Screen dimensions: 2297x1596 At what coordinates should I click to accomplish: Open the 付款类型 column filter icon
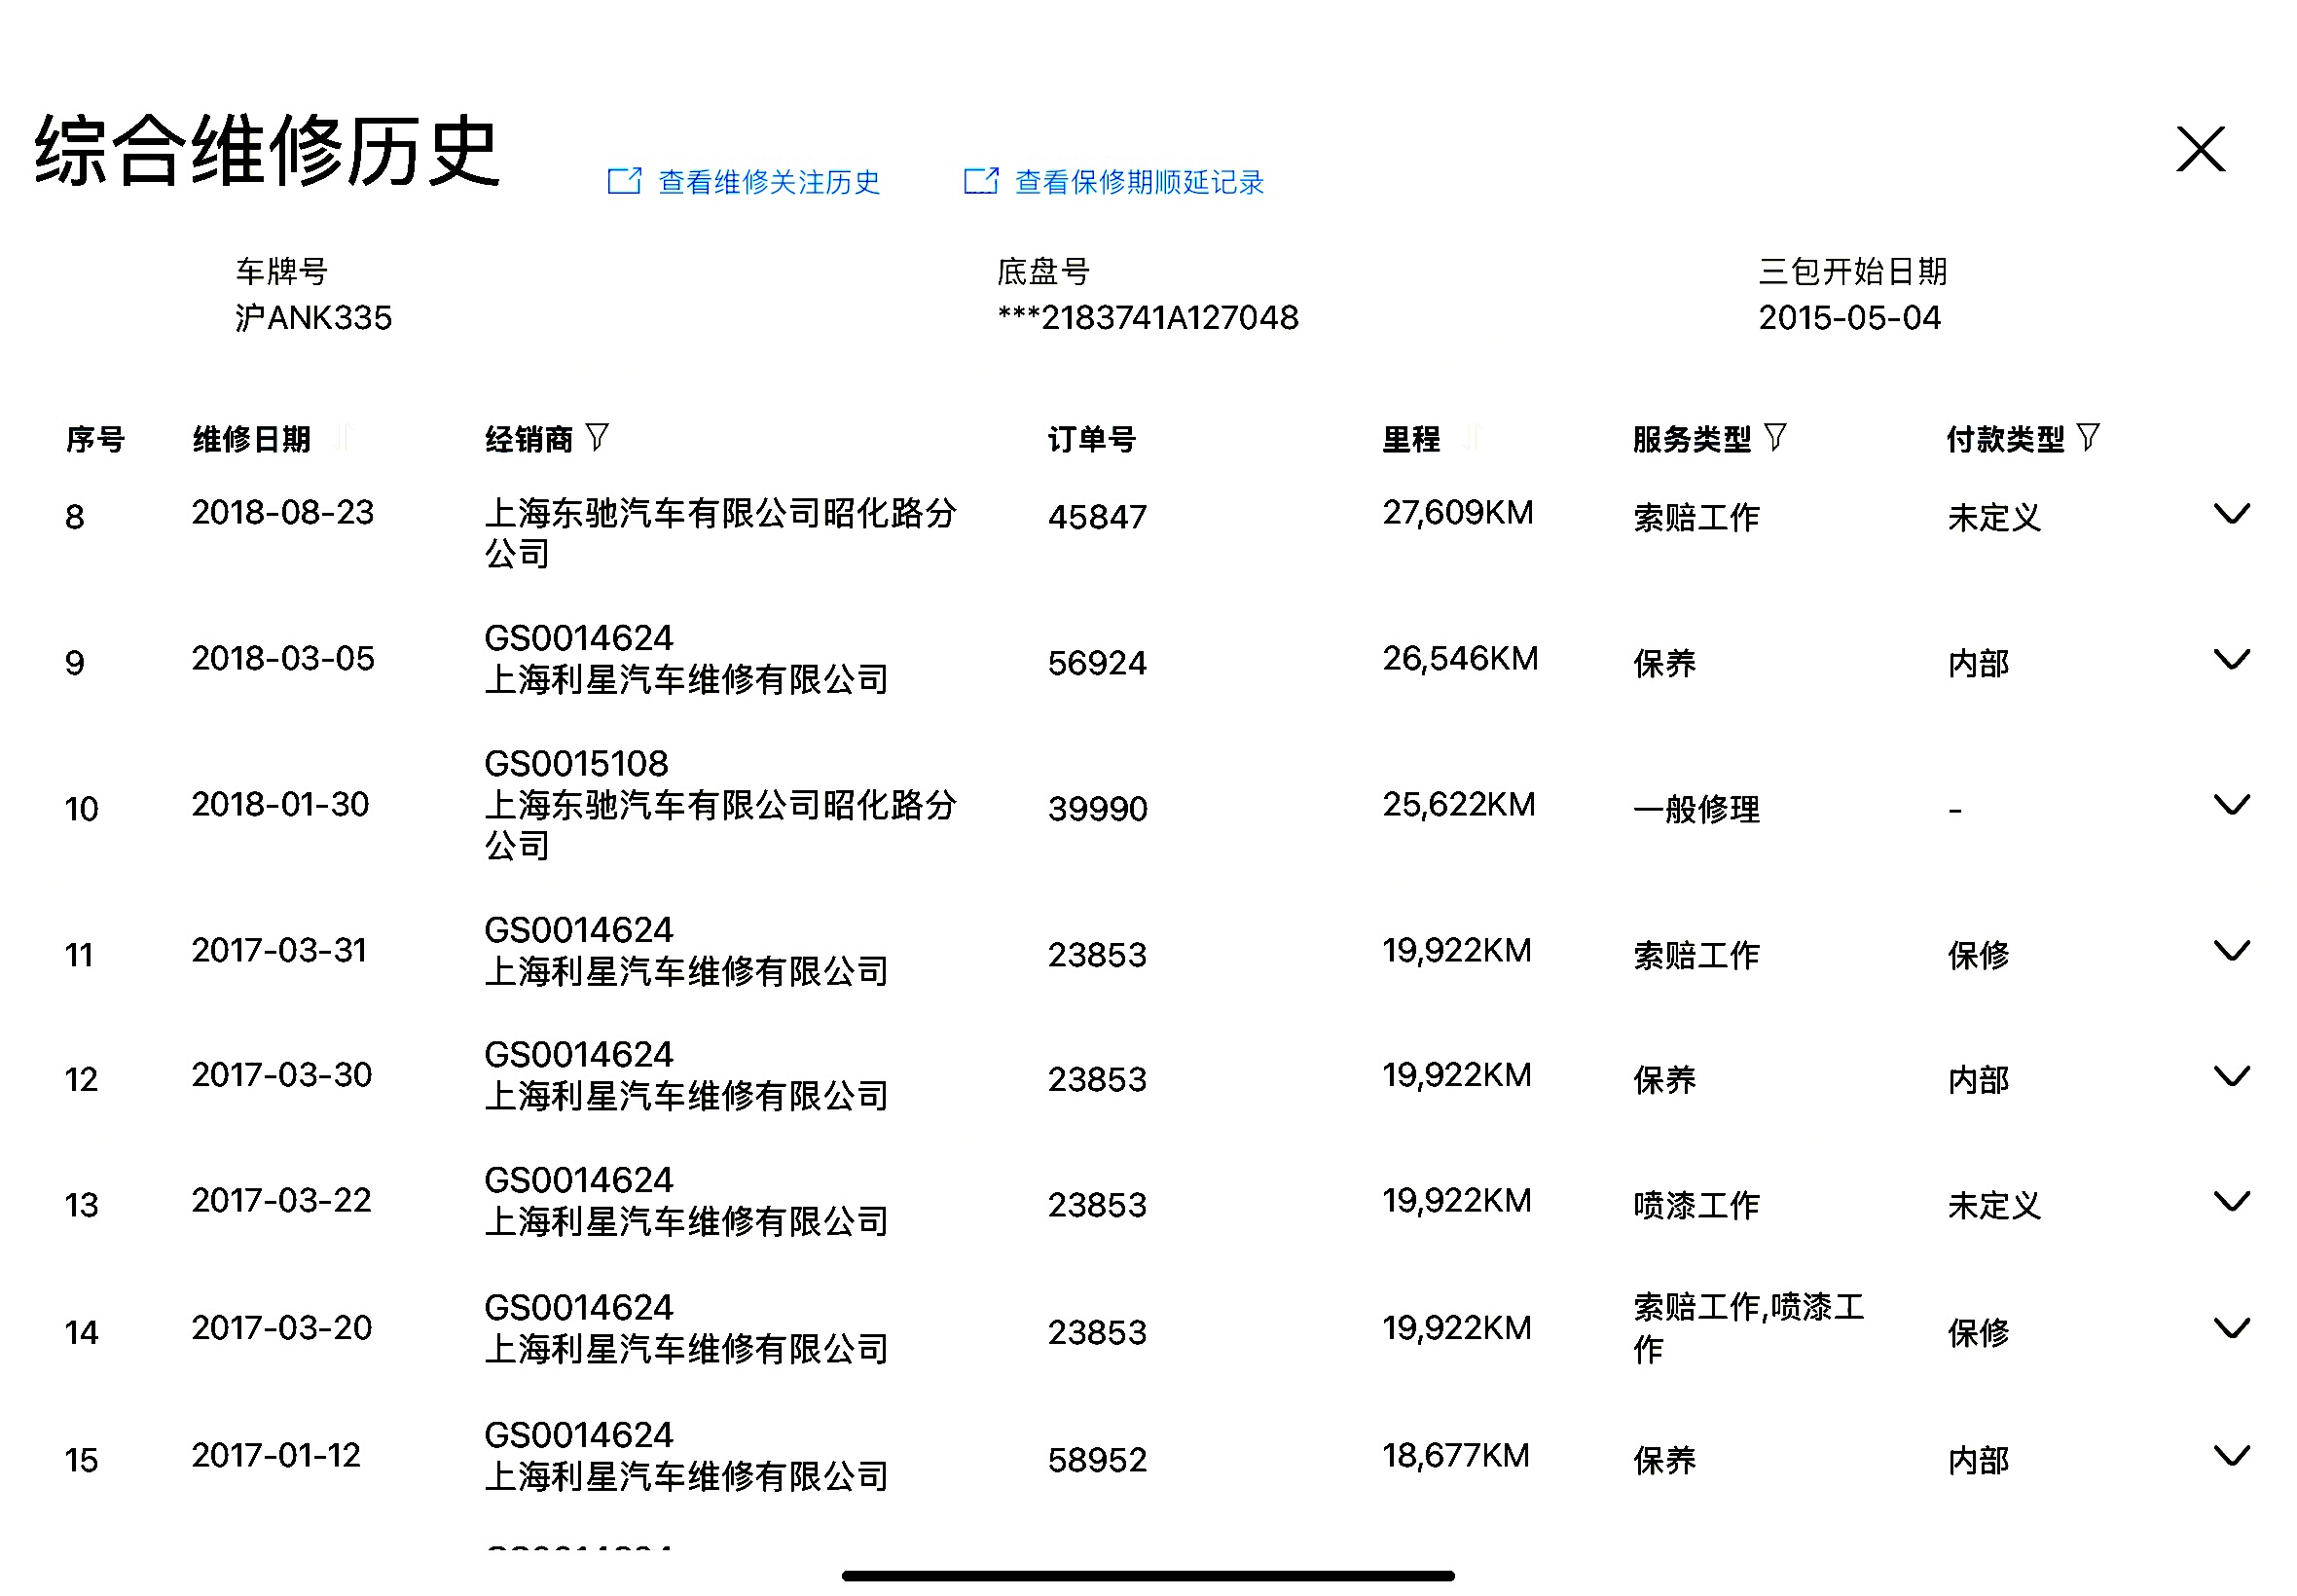tap(2087, 437)
